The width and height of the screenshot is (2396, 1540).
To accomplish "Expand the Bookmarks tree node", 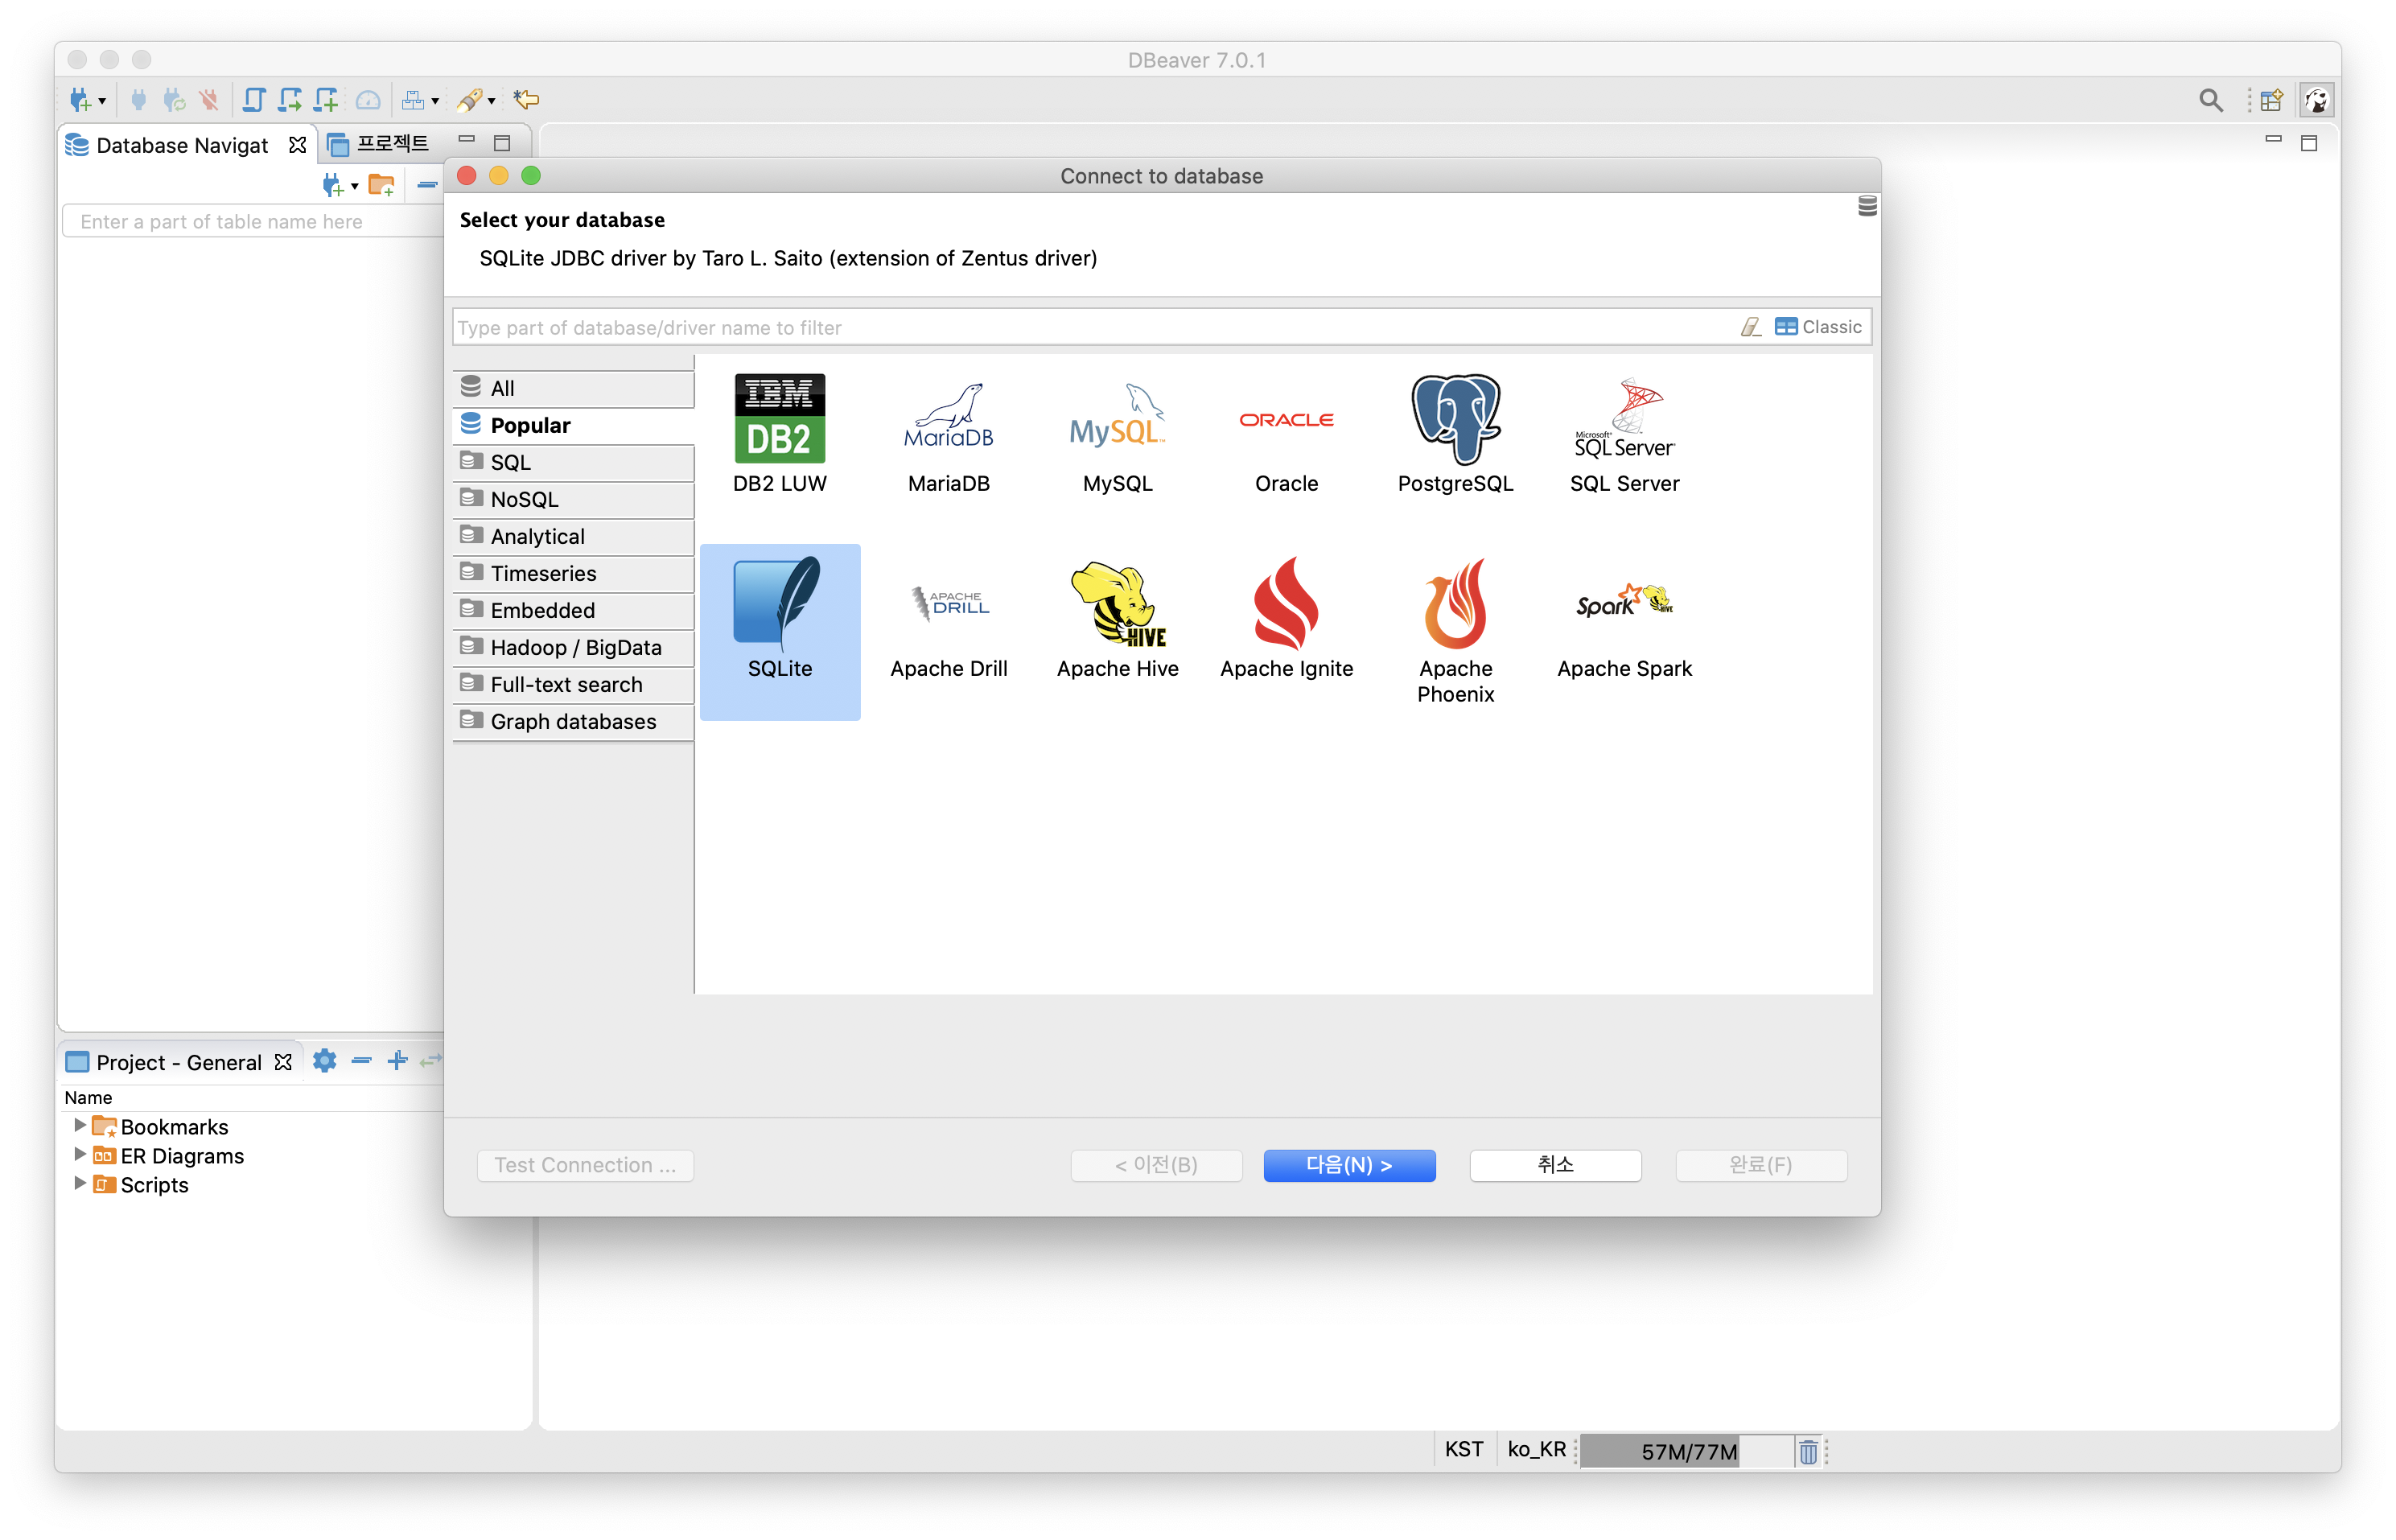I will (x=80, y=1126).
